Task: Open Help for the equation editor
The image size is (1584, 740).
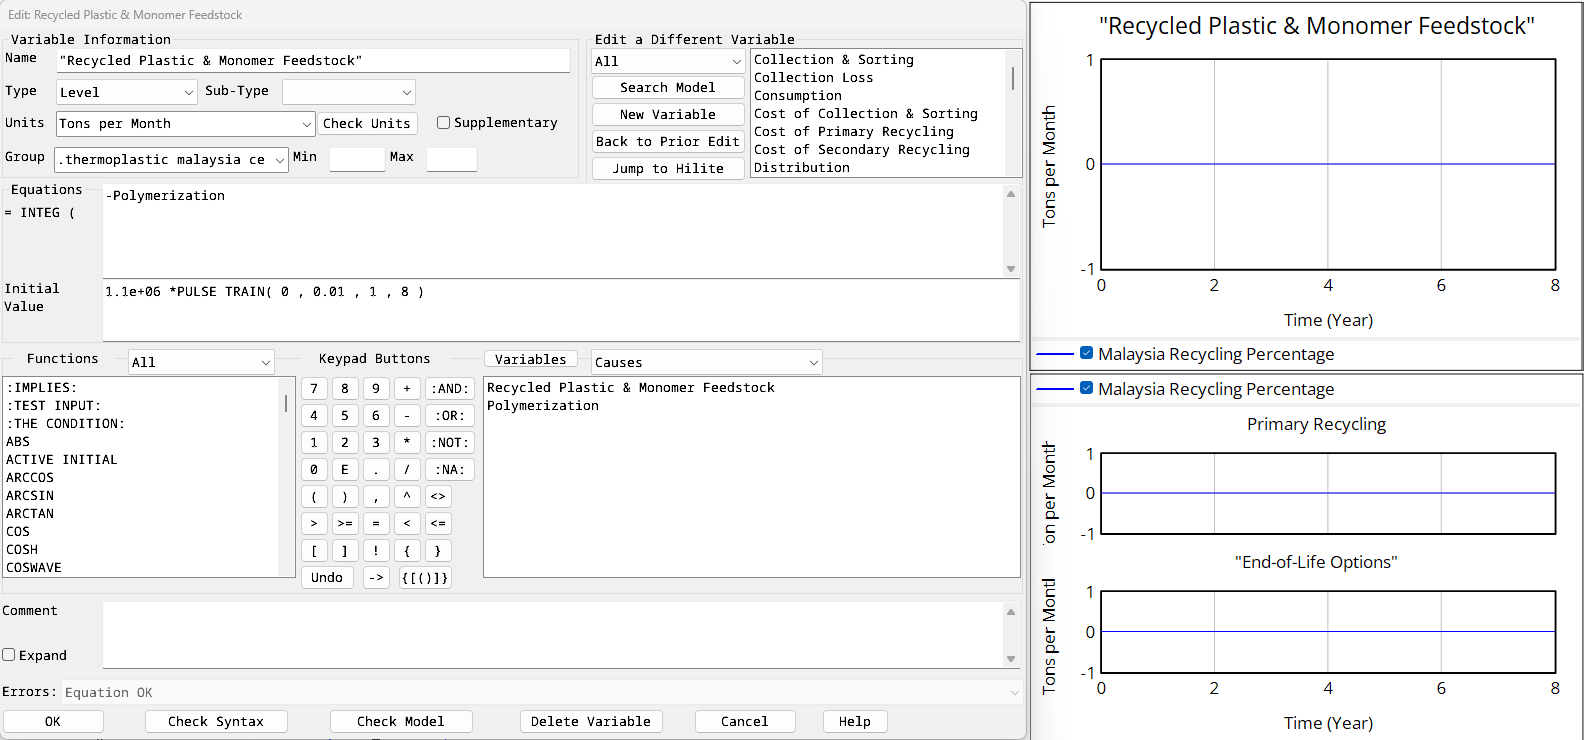Action: tap(855, 721)
